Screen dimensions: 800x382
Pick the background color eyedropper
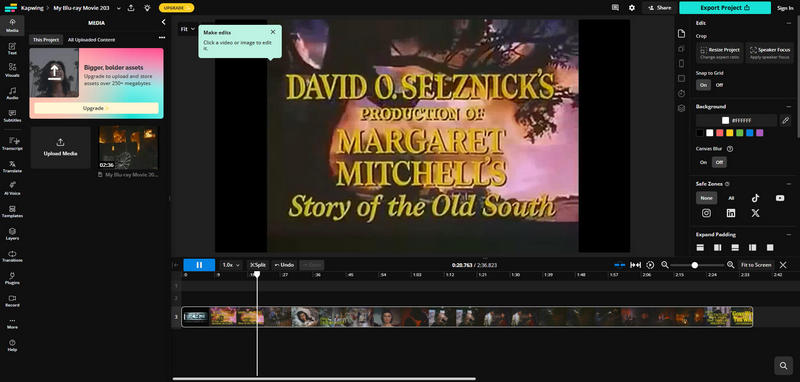tap(786, 120)
